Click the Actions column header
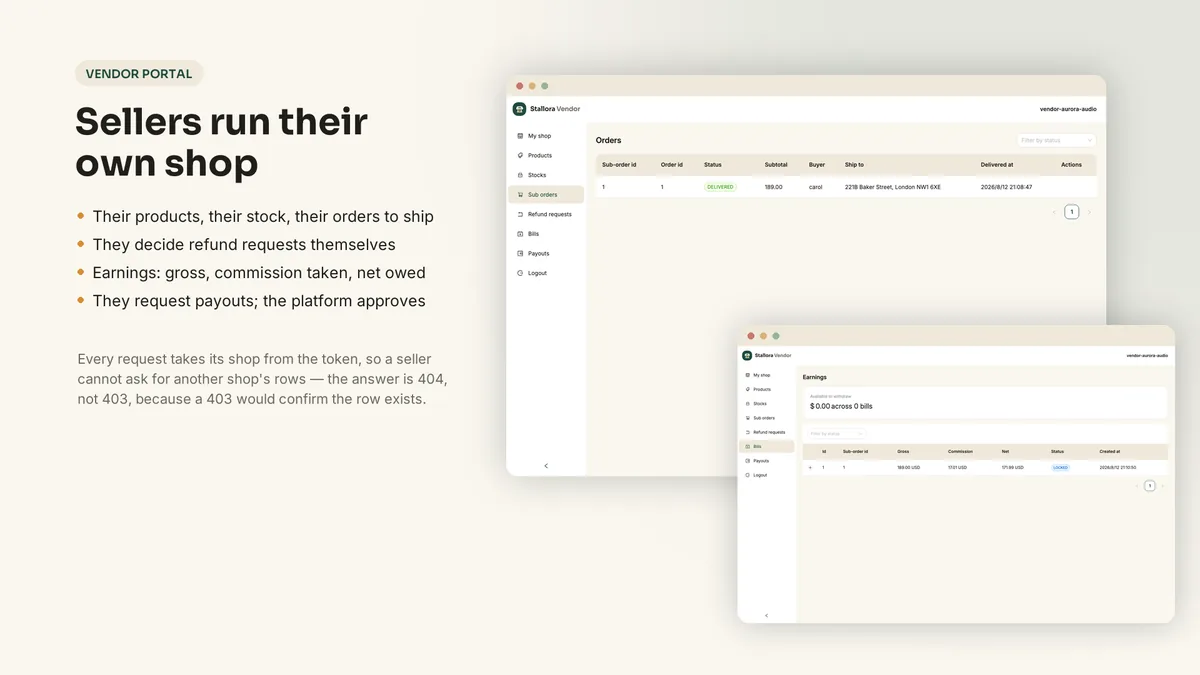The image size is (1200, 675). click(x=1071, y=165)
